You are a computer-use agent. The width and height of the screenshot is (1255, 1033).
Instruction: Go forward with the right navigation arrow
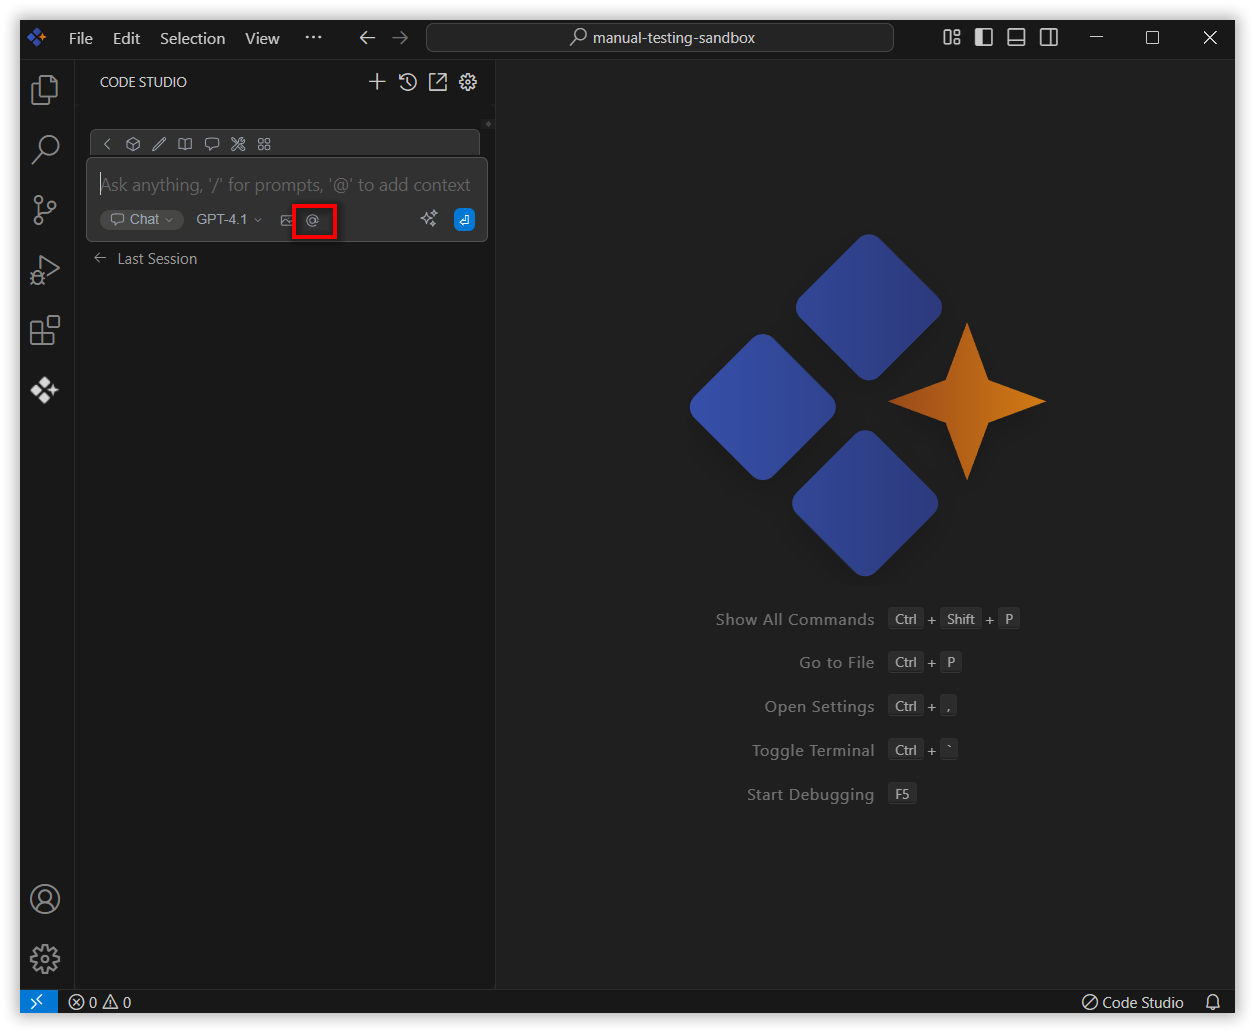[x=400, y=37]
